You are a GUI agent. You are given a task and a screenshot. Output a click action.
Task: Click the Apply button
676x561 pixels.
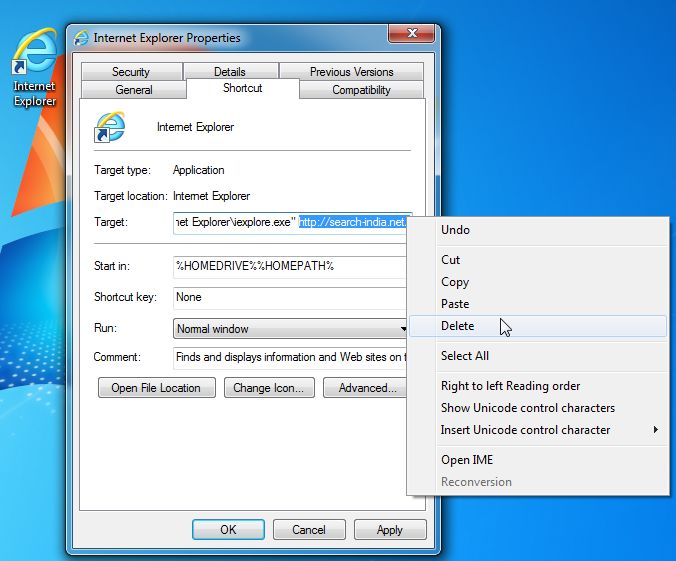[x=390, y=530]
